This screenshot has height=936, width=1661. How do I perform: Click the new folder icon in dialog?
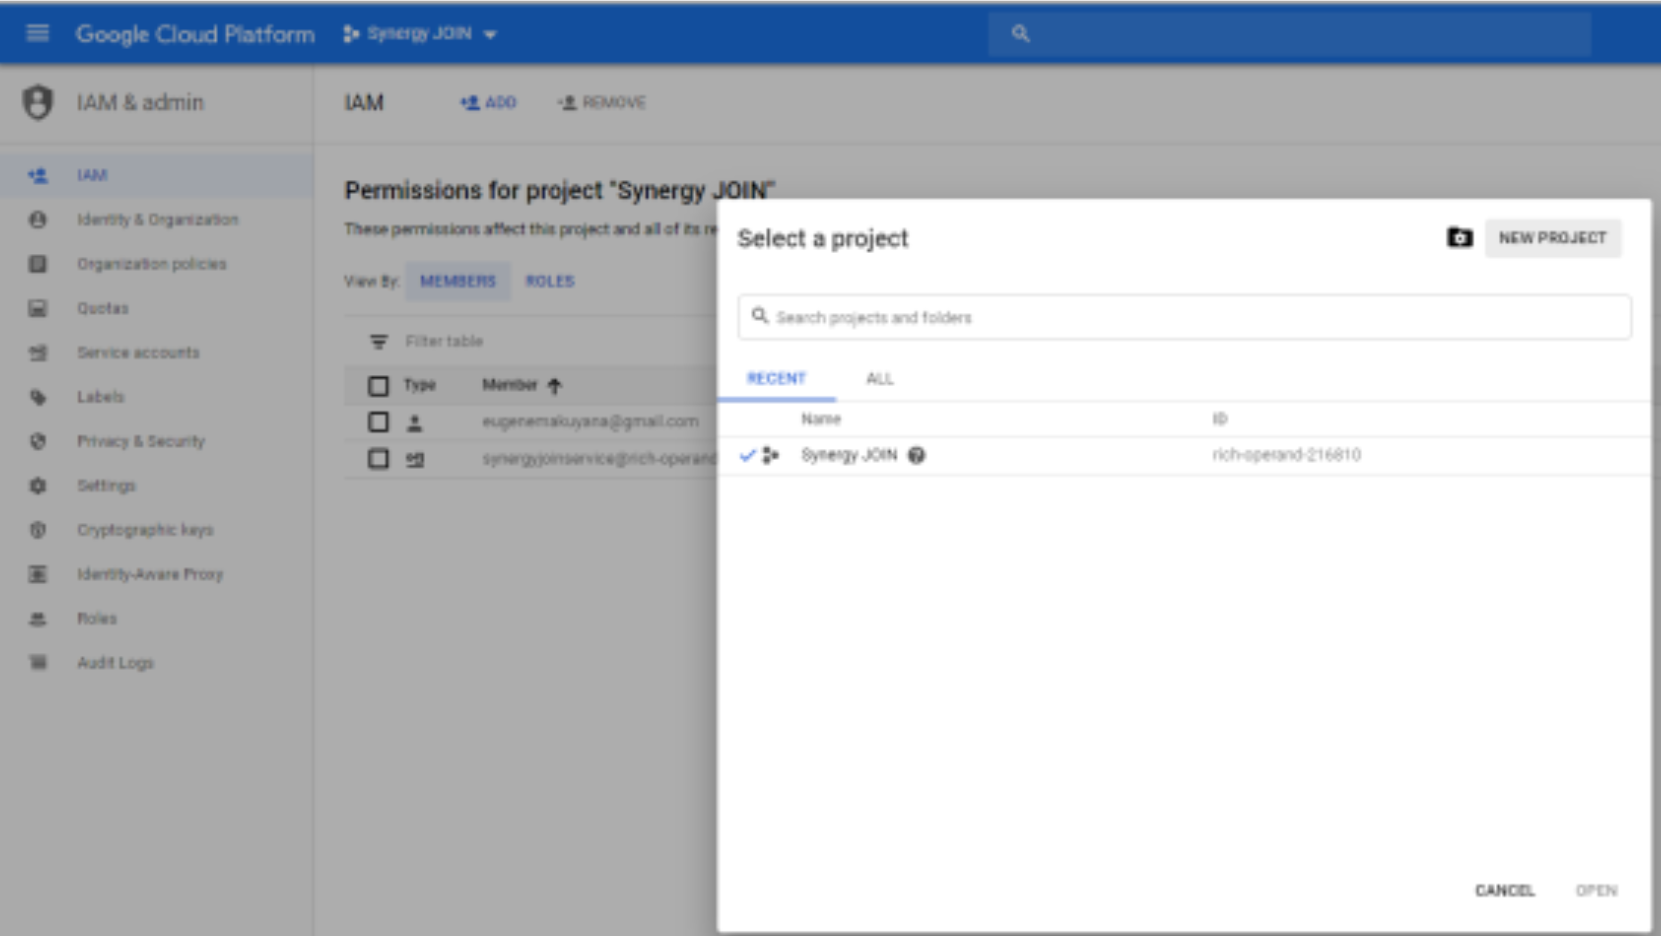click(1459, 238)
